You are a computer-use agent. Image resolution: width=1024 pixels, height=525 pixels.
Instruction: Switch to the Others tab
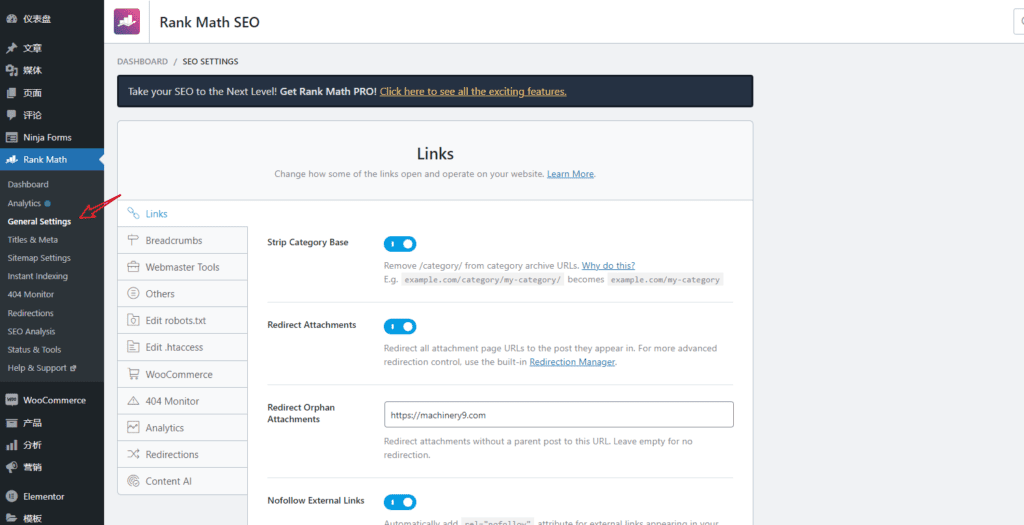tap(182, 294)
